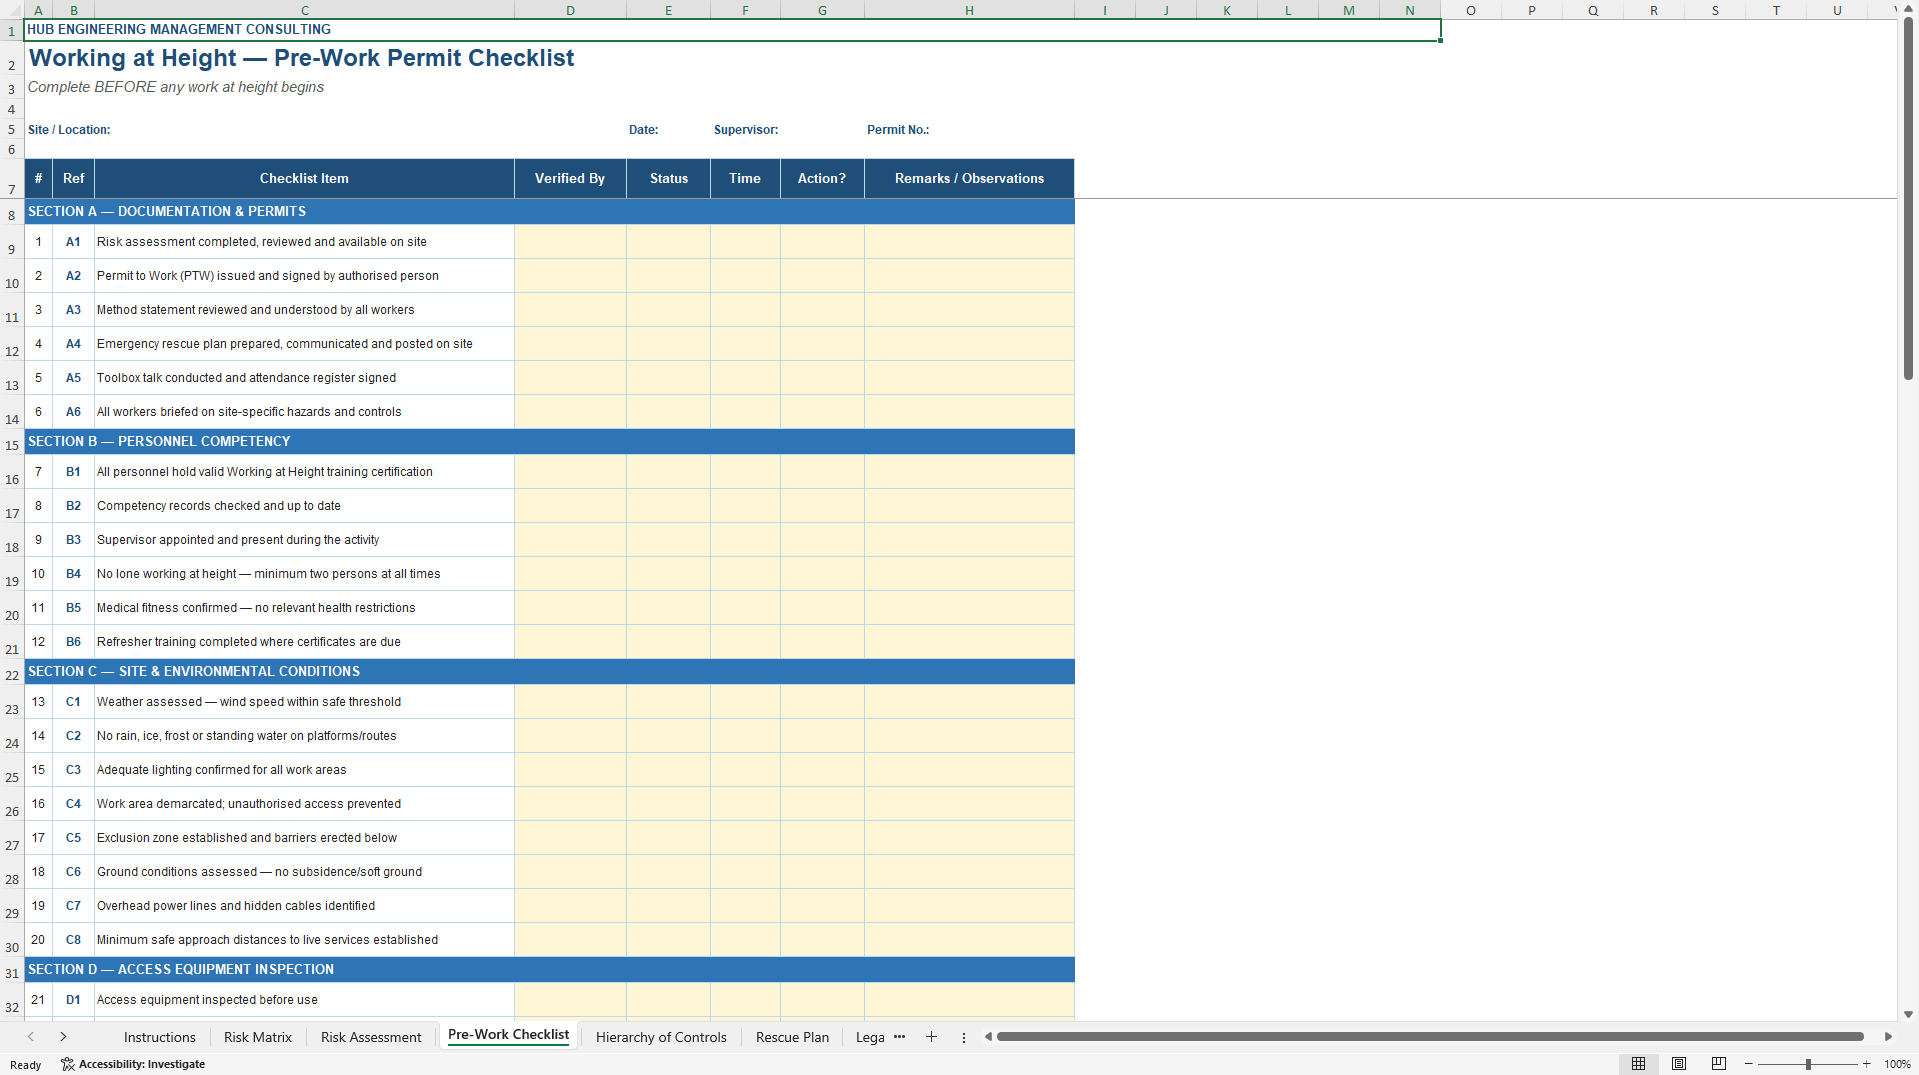Adjust the zoom slider handle
The height and width of the screenshot is (1075, 1919).
coord(1808,1064)
